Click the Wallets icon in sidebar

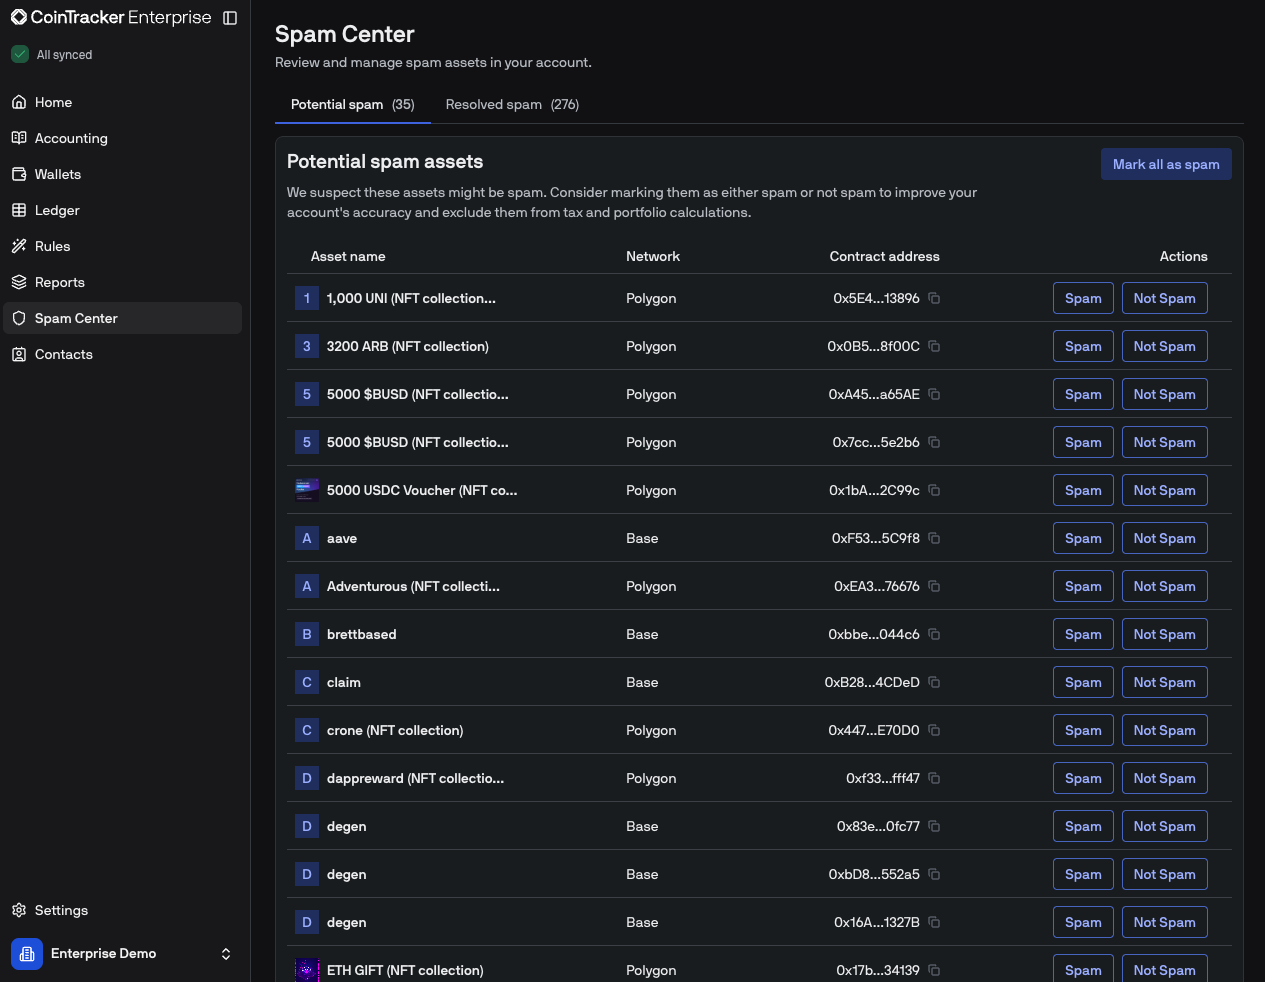pos(19,174)
